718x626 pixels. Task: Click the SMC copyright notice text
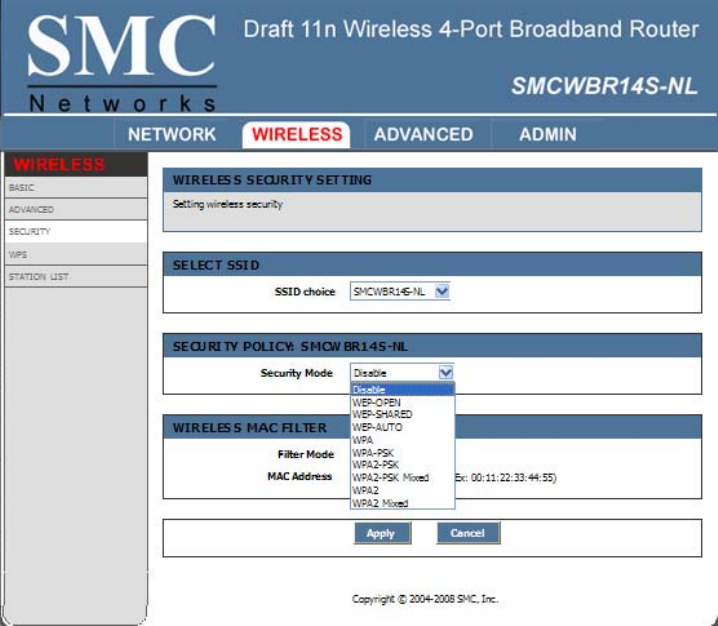[425, 599]
